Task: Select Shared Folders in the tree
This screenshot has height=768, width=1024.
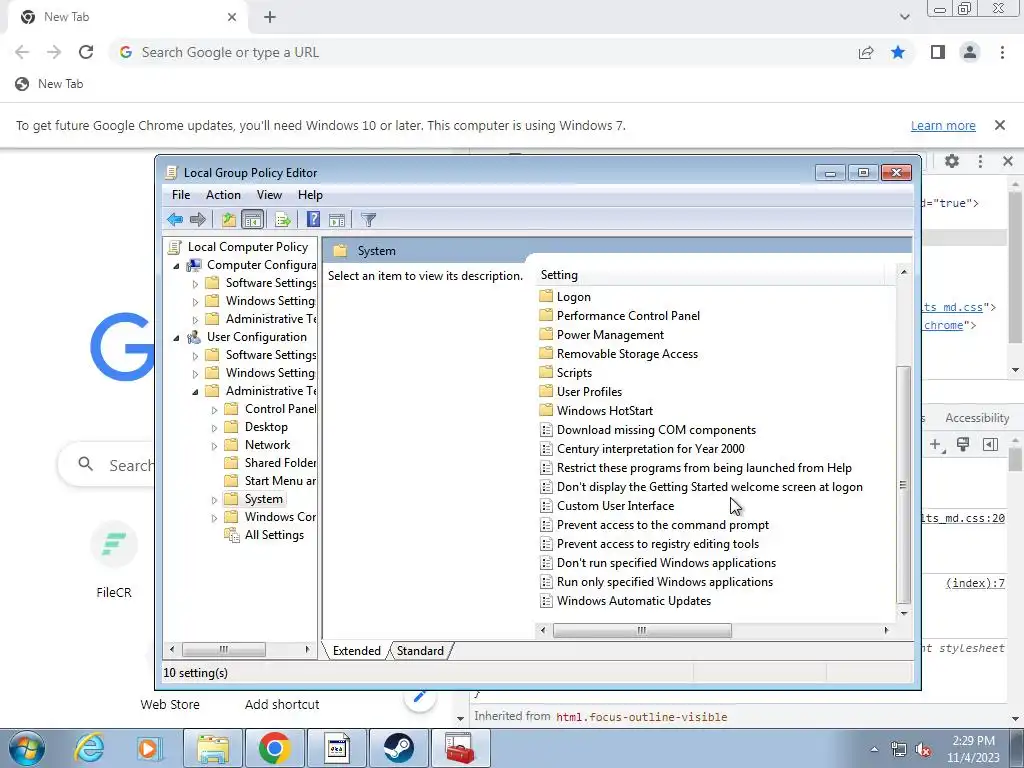Action: click(280, 462)
